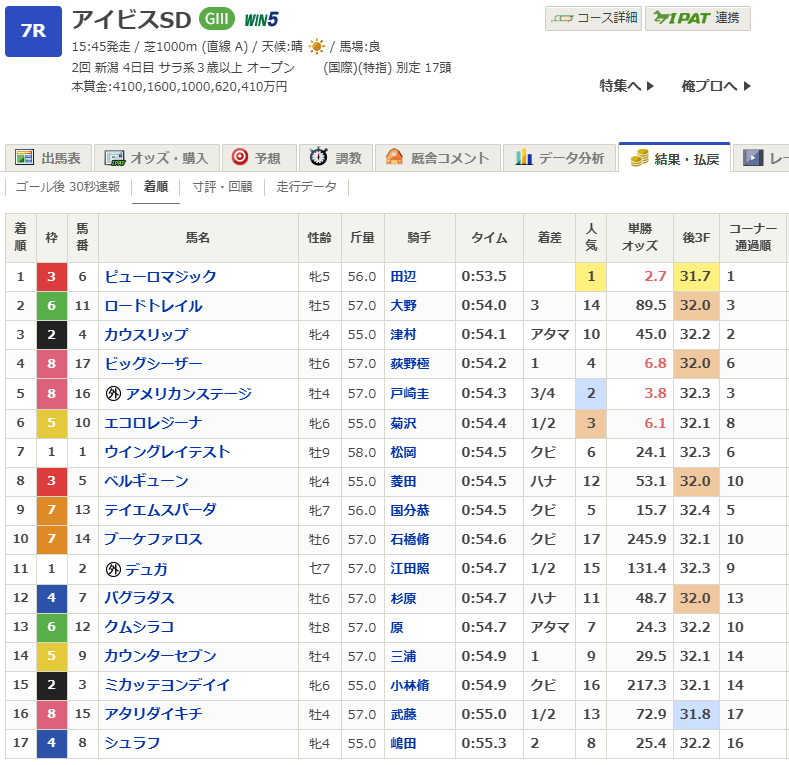Open the 特集へ link

click(x=626, y=86)
